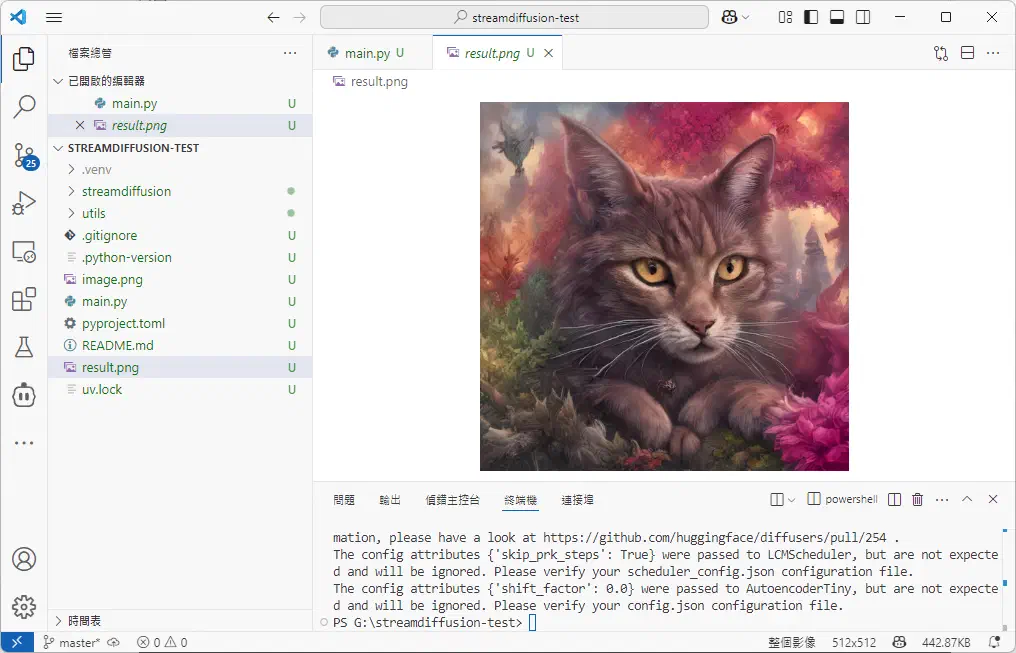Toggle the panel visibility
The width and height of the screenshot is (1016, 653).
coord(836,17)
